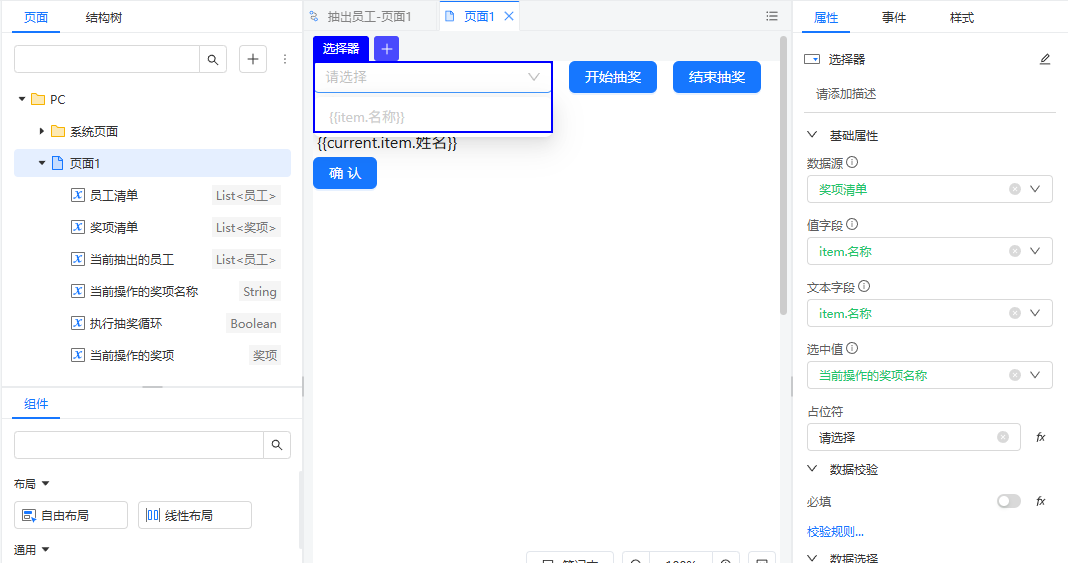1068x563 pixels.
Task: Click the 奖项清单 variable icon
Action: click(x=78, y=227)
